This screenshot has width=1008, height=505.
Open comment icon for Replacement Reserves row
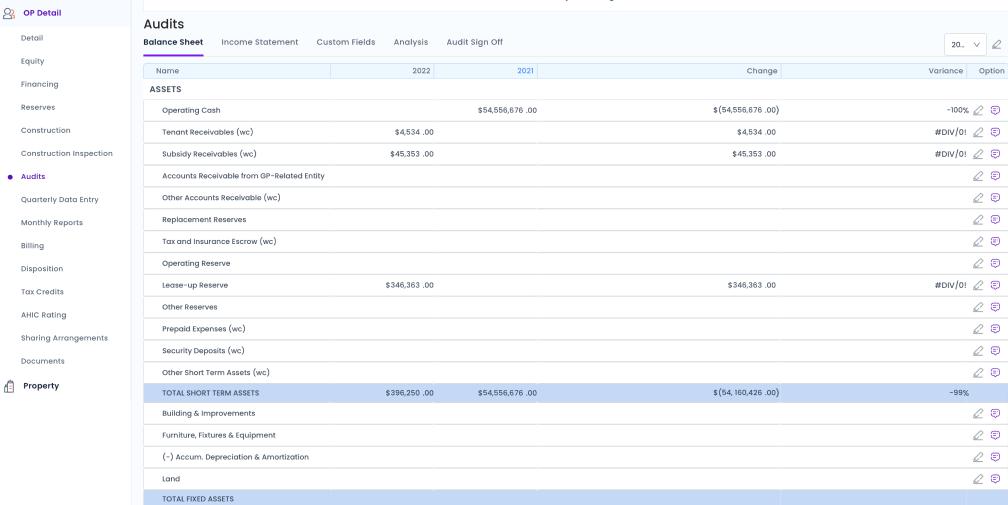point(995,220)
